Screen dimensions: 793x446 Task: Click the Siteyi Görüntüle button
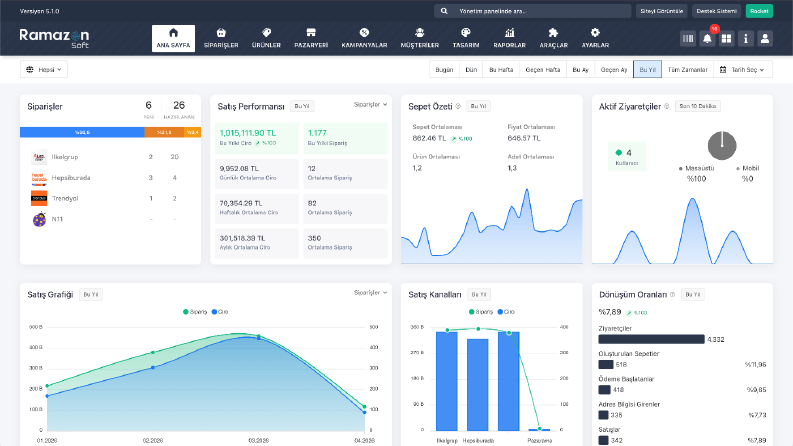(662, 11)
